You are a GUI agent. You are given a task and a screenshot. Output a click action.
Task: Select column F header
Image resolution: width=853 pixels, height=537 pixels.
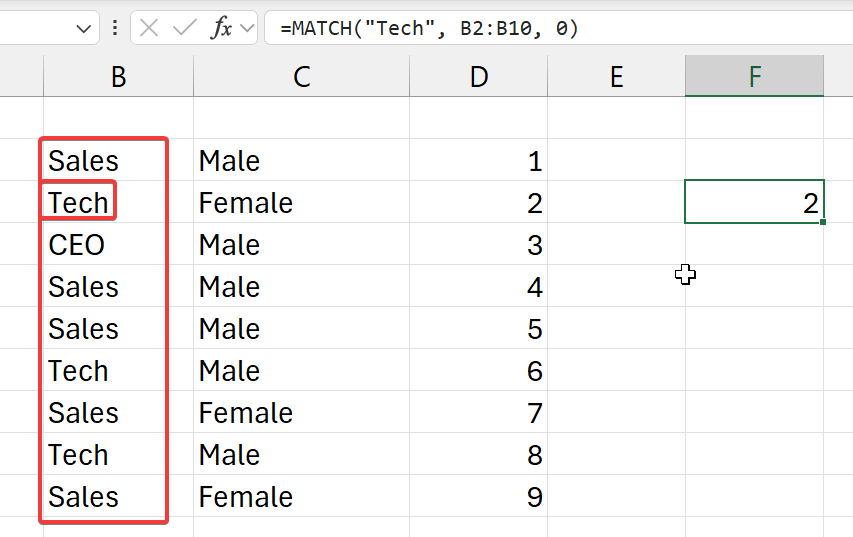(x=754, y=76)
